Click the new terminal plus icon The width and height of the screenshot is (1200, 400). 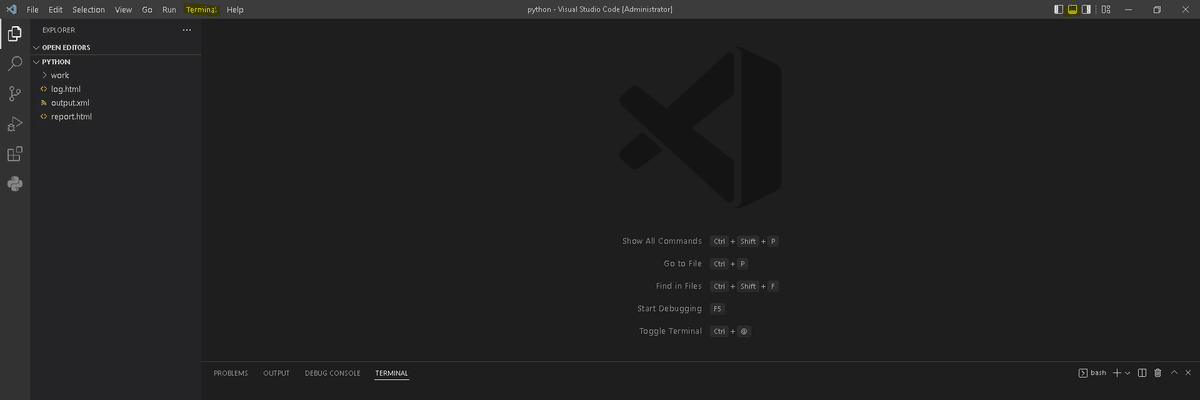point(1117,373)
